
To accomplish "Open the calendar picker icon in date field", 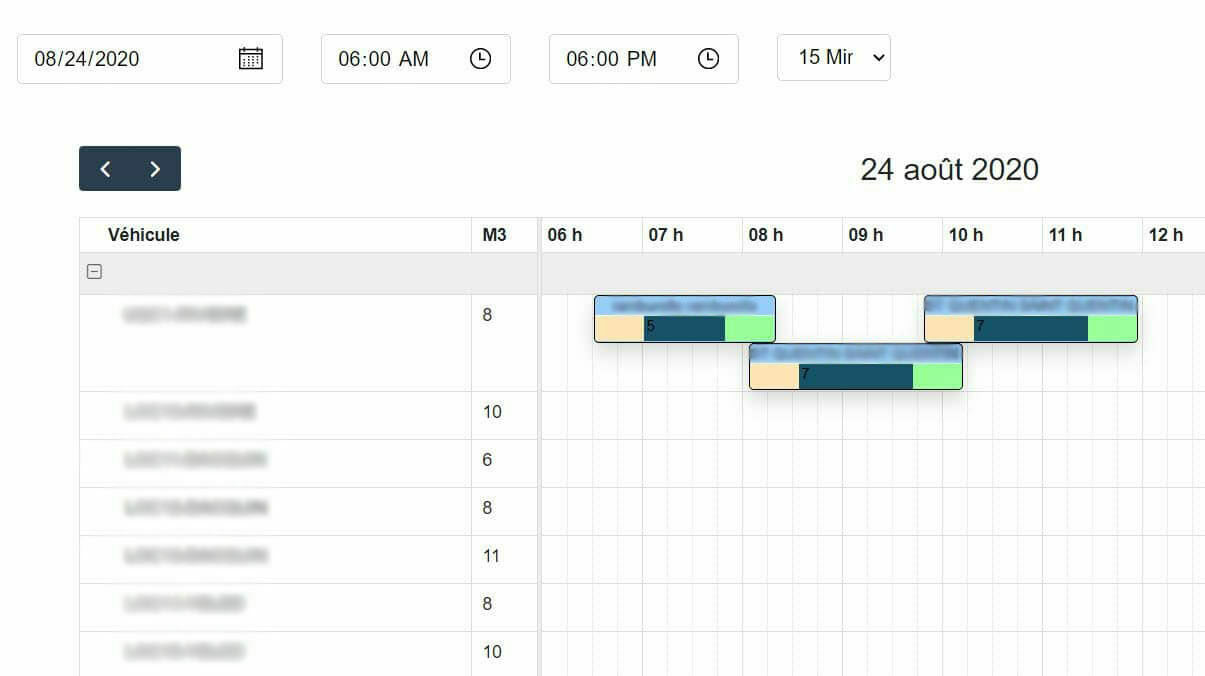I will 251,59.
